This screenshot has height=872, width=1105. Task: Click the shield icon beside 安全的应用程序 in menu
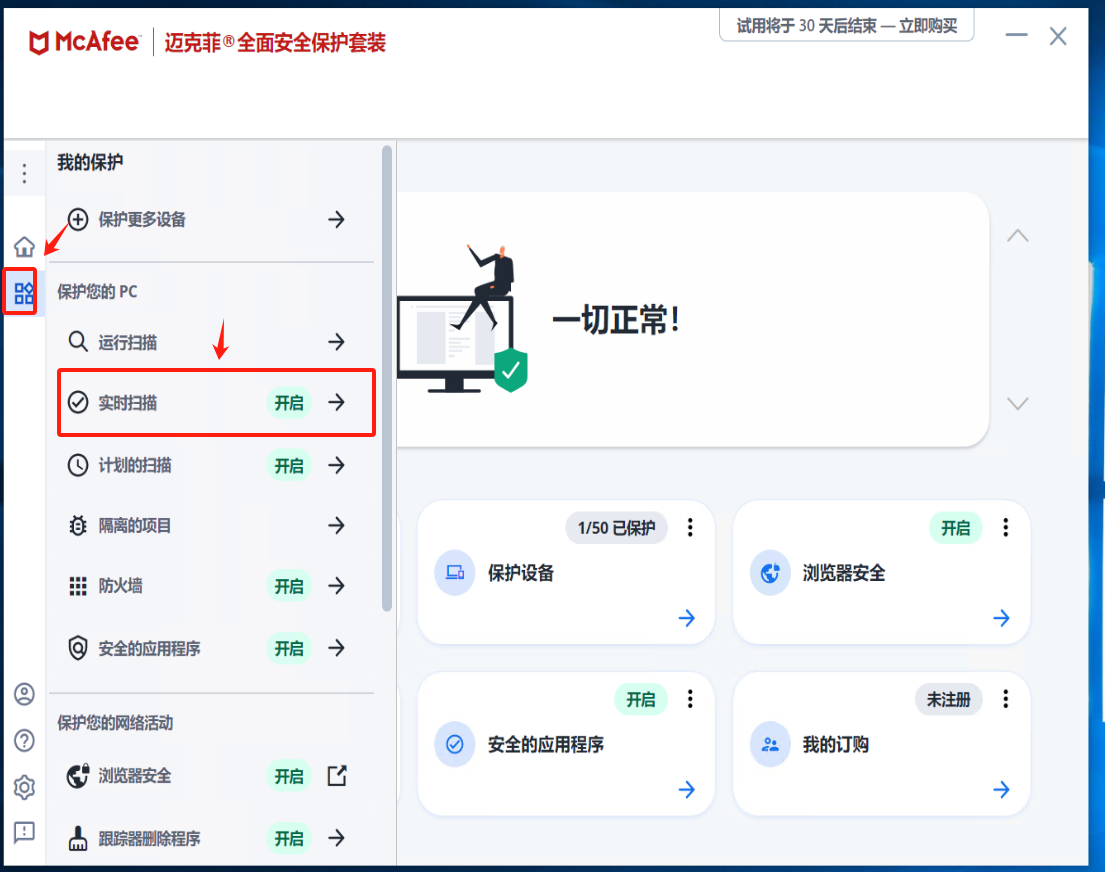coord(78,648)
